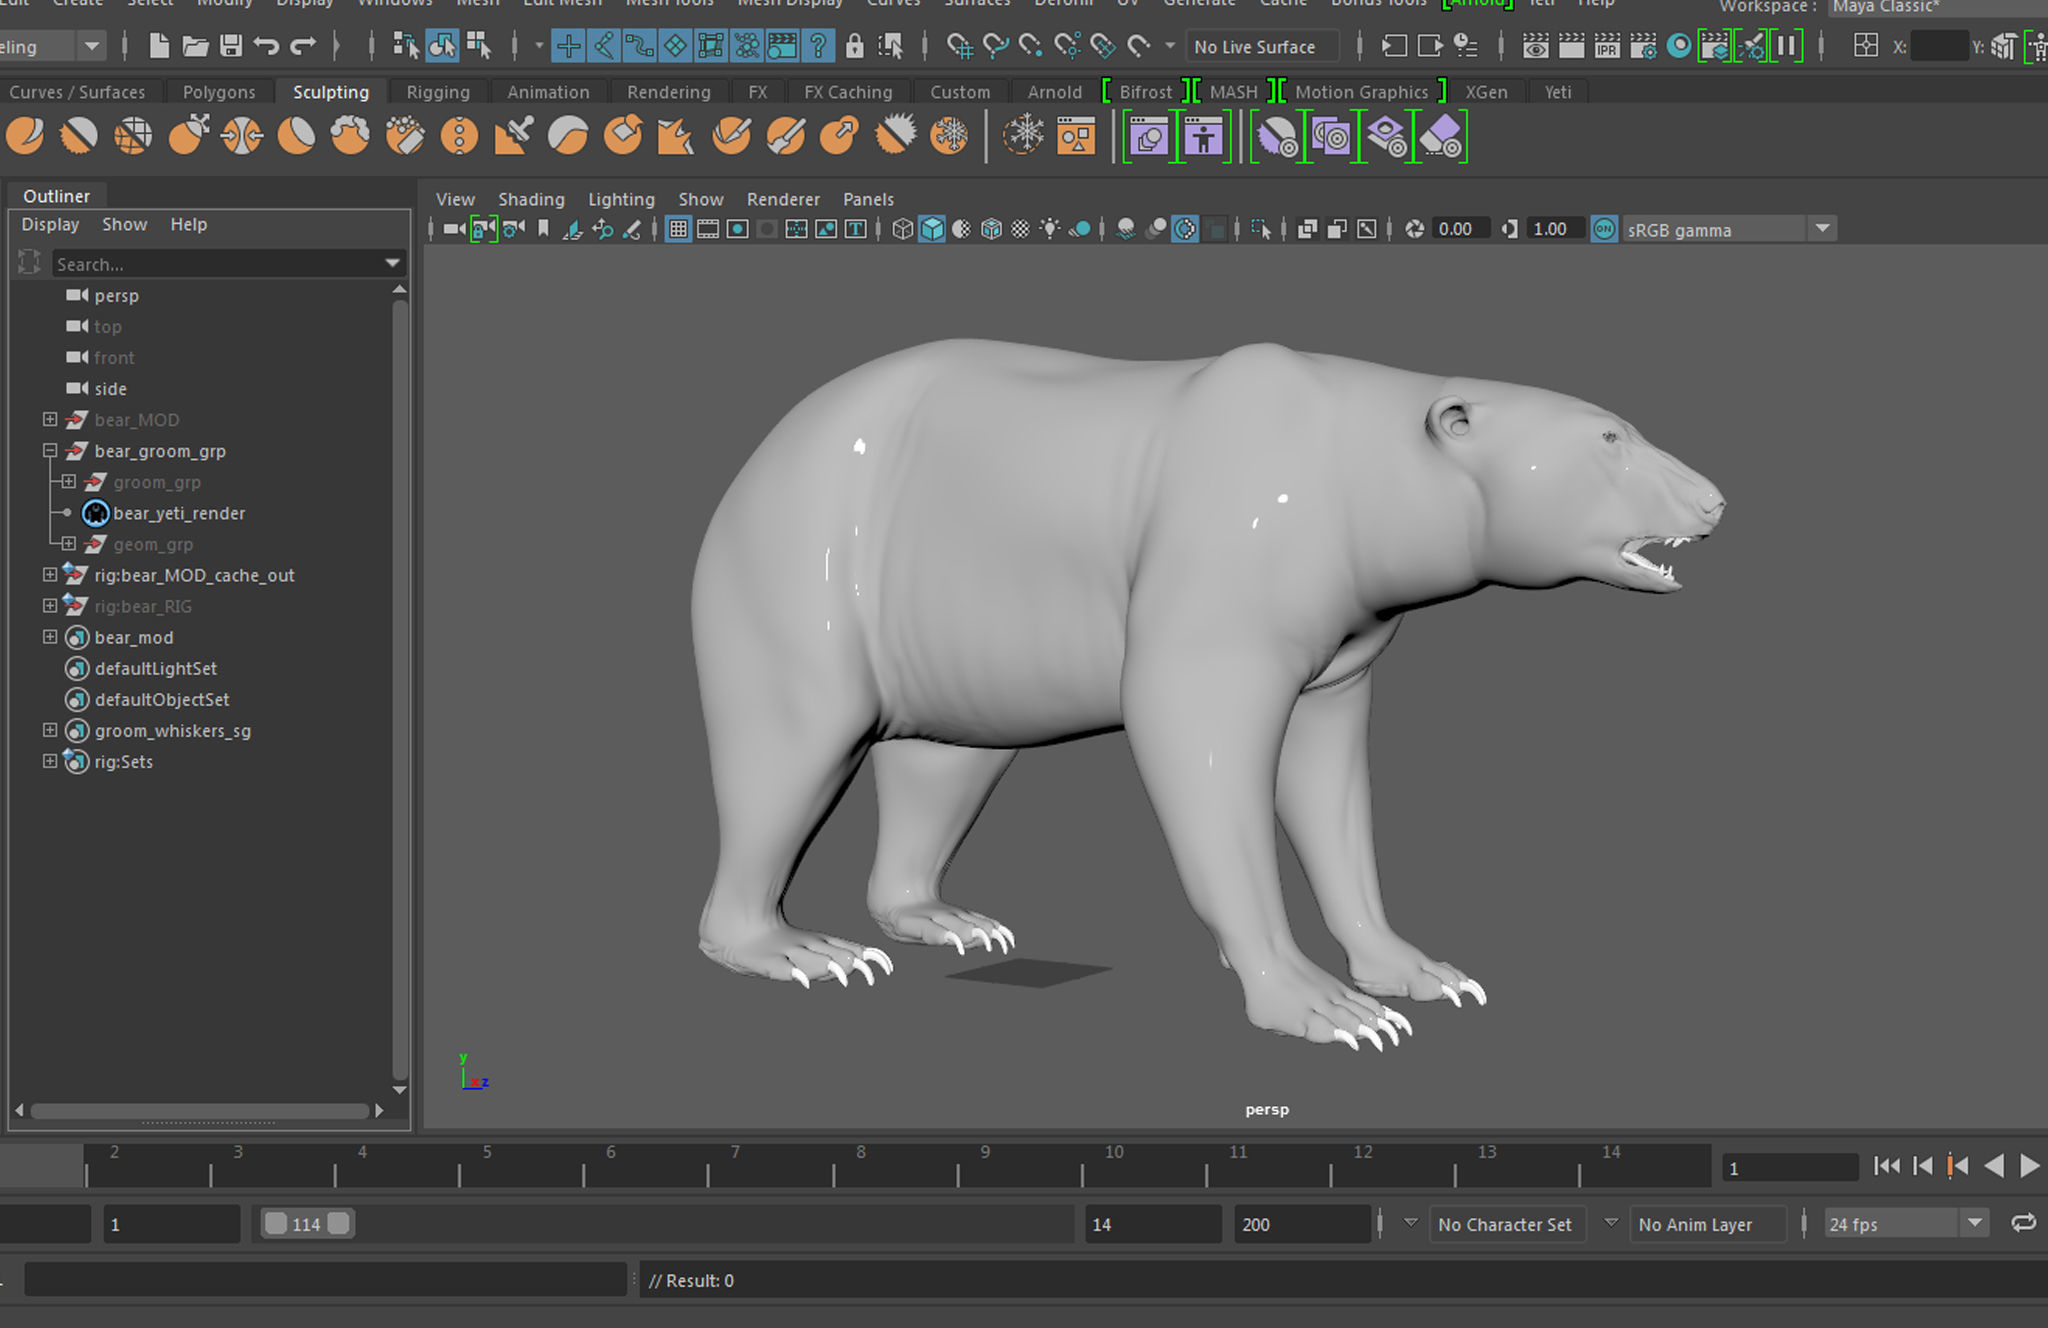Switch to the Rigging shelf tab
This screenshot has width=2048, height=1328.
click(437, 92)
